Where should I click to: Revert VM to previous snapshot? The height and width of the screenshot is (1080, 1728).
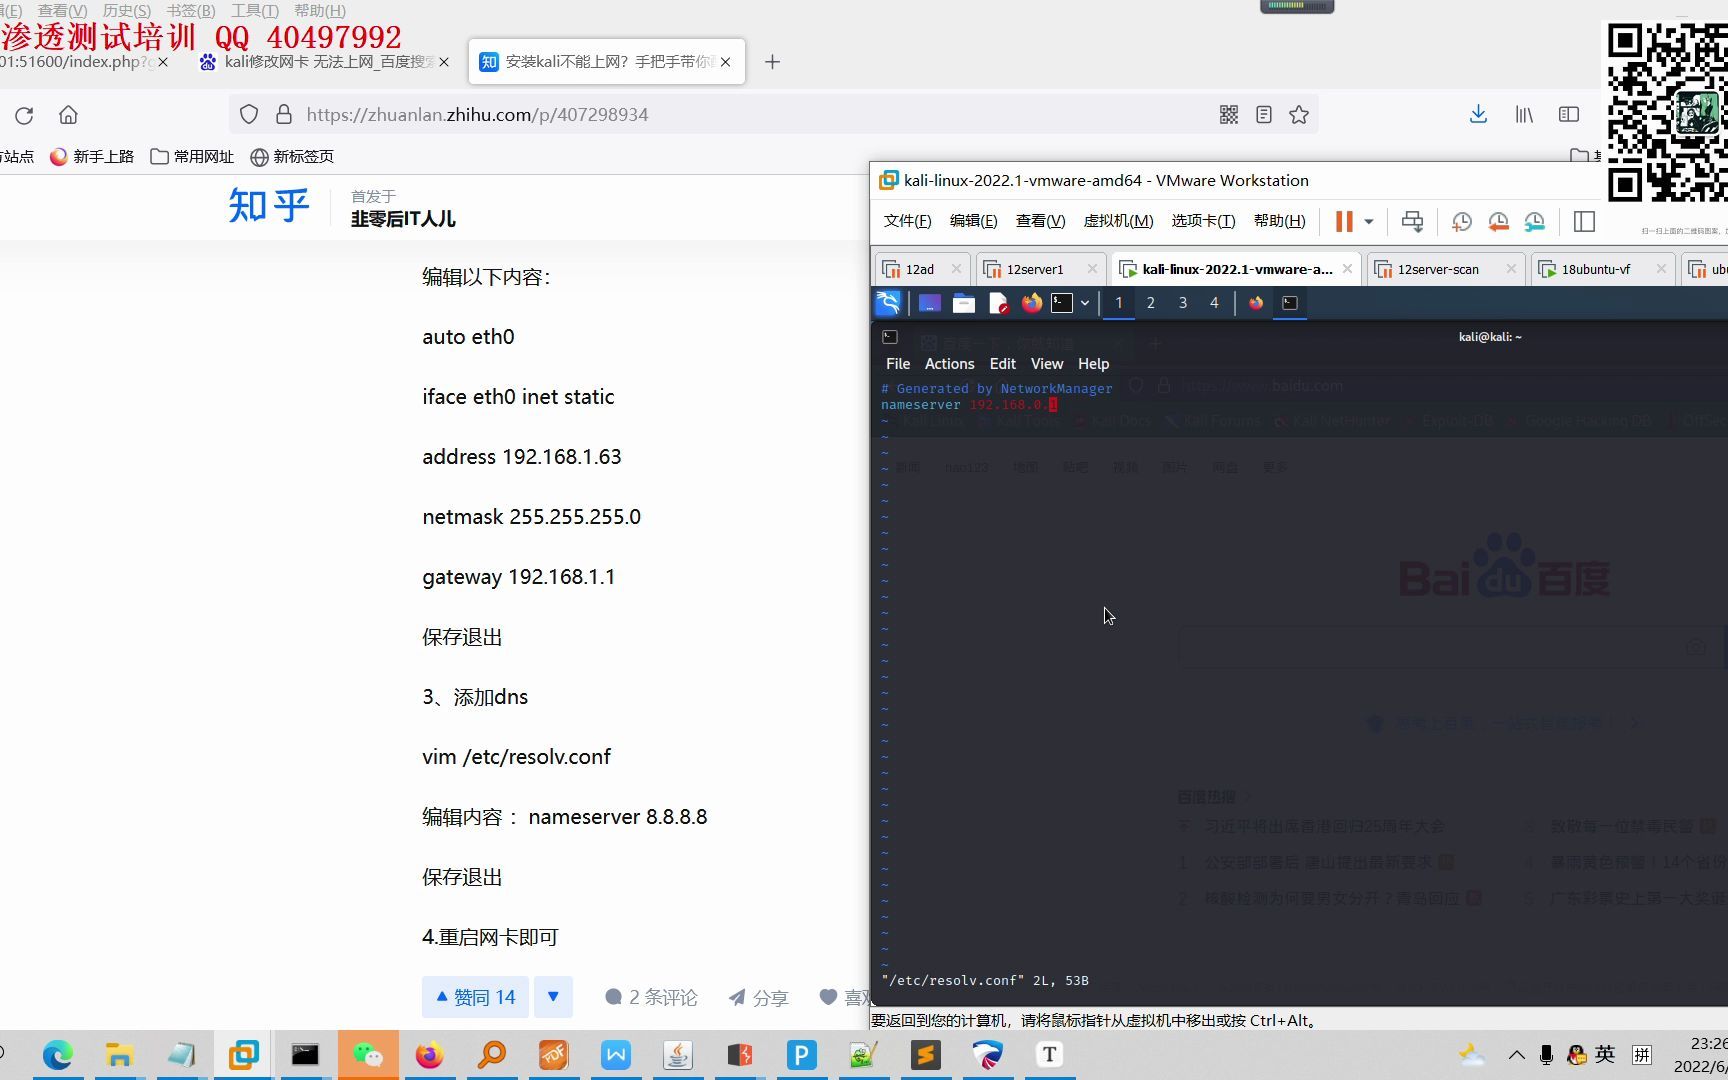click(x=1498, y=221)
